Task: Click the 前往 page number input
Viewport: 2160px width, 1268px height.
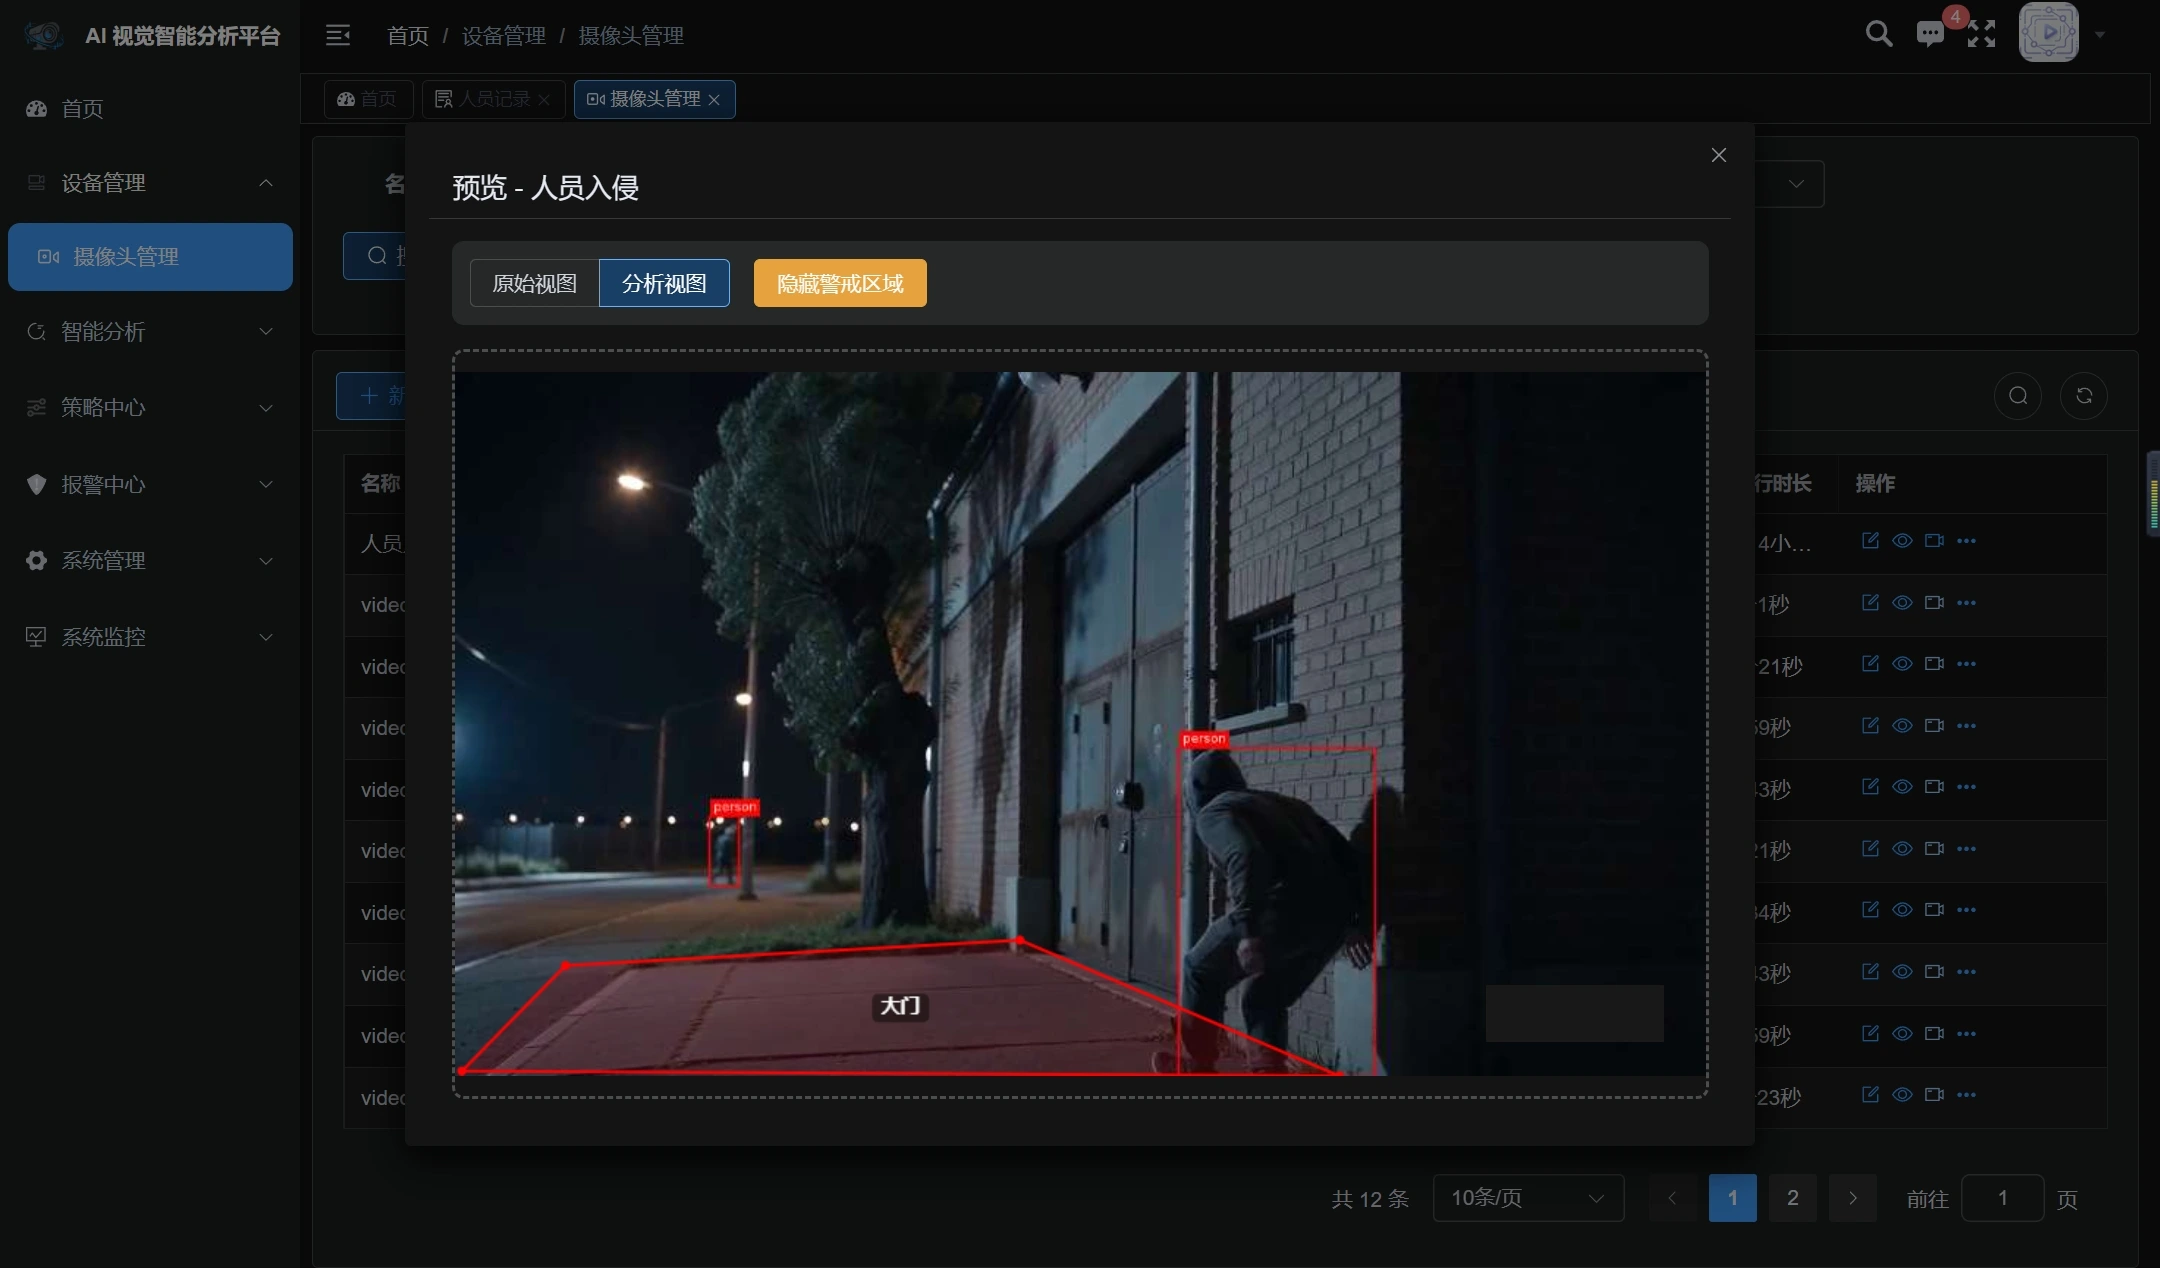Action: tap(2002, 1198)
